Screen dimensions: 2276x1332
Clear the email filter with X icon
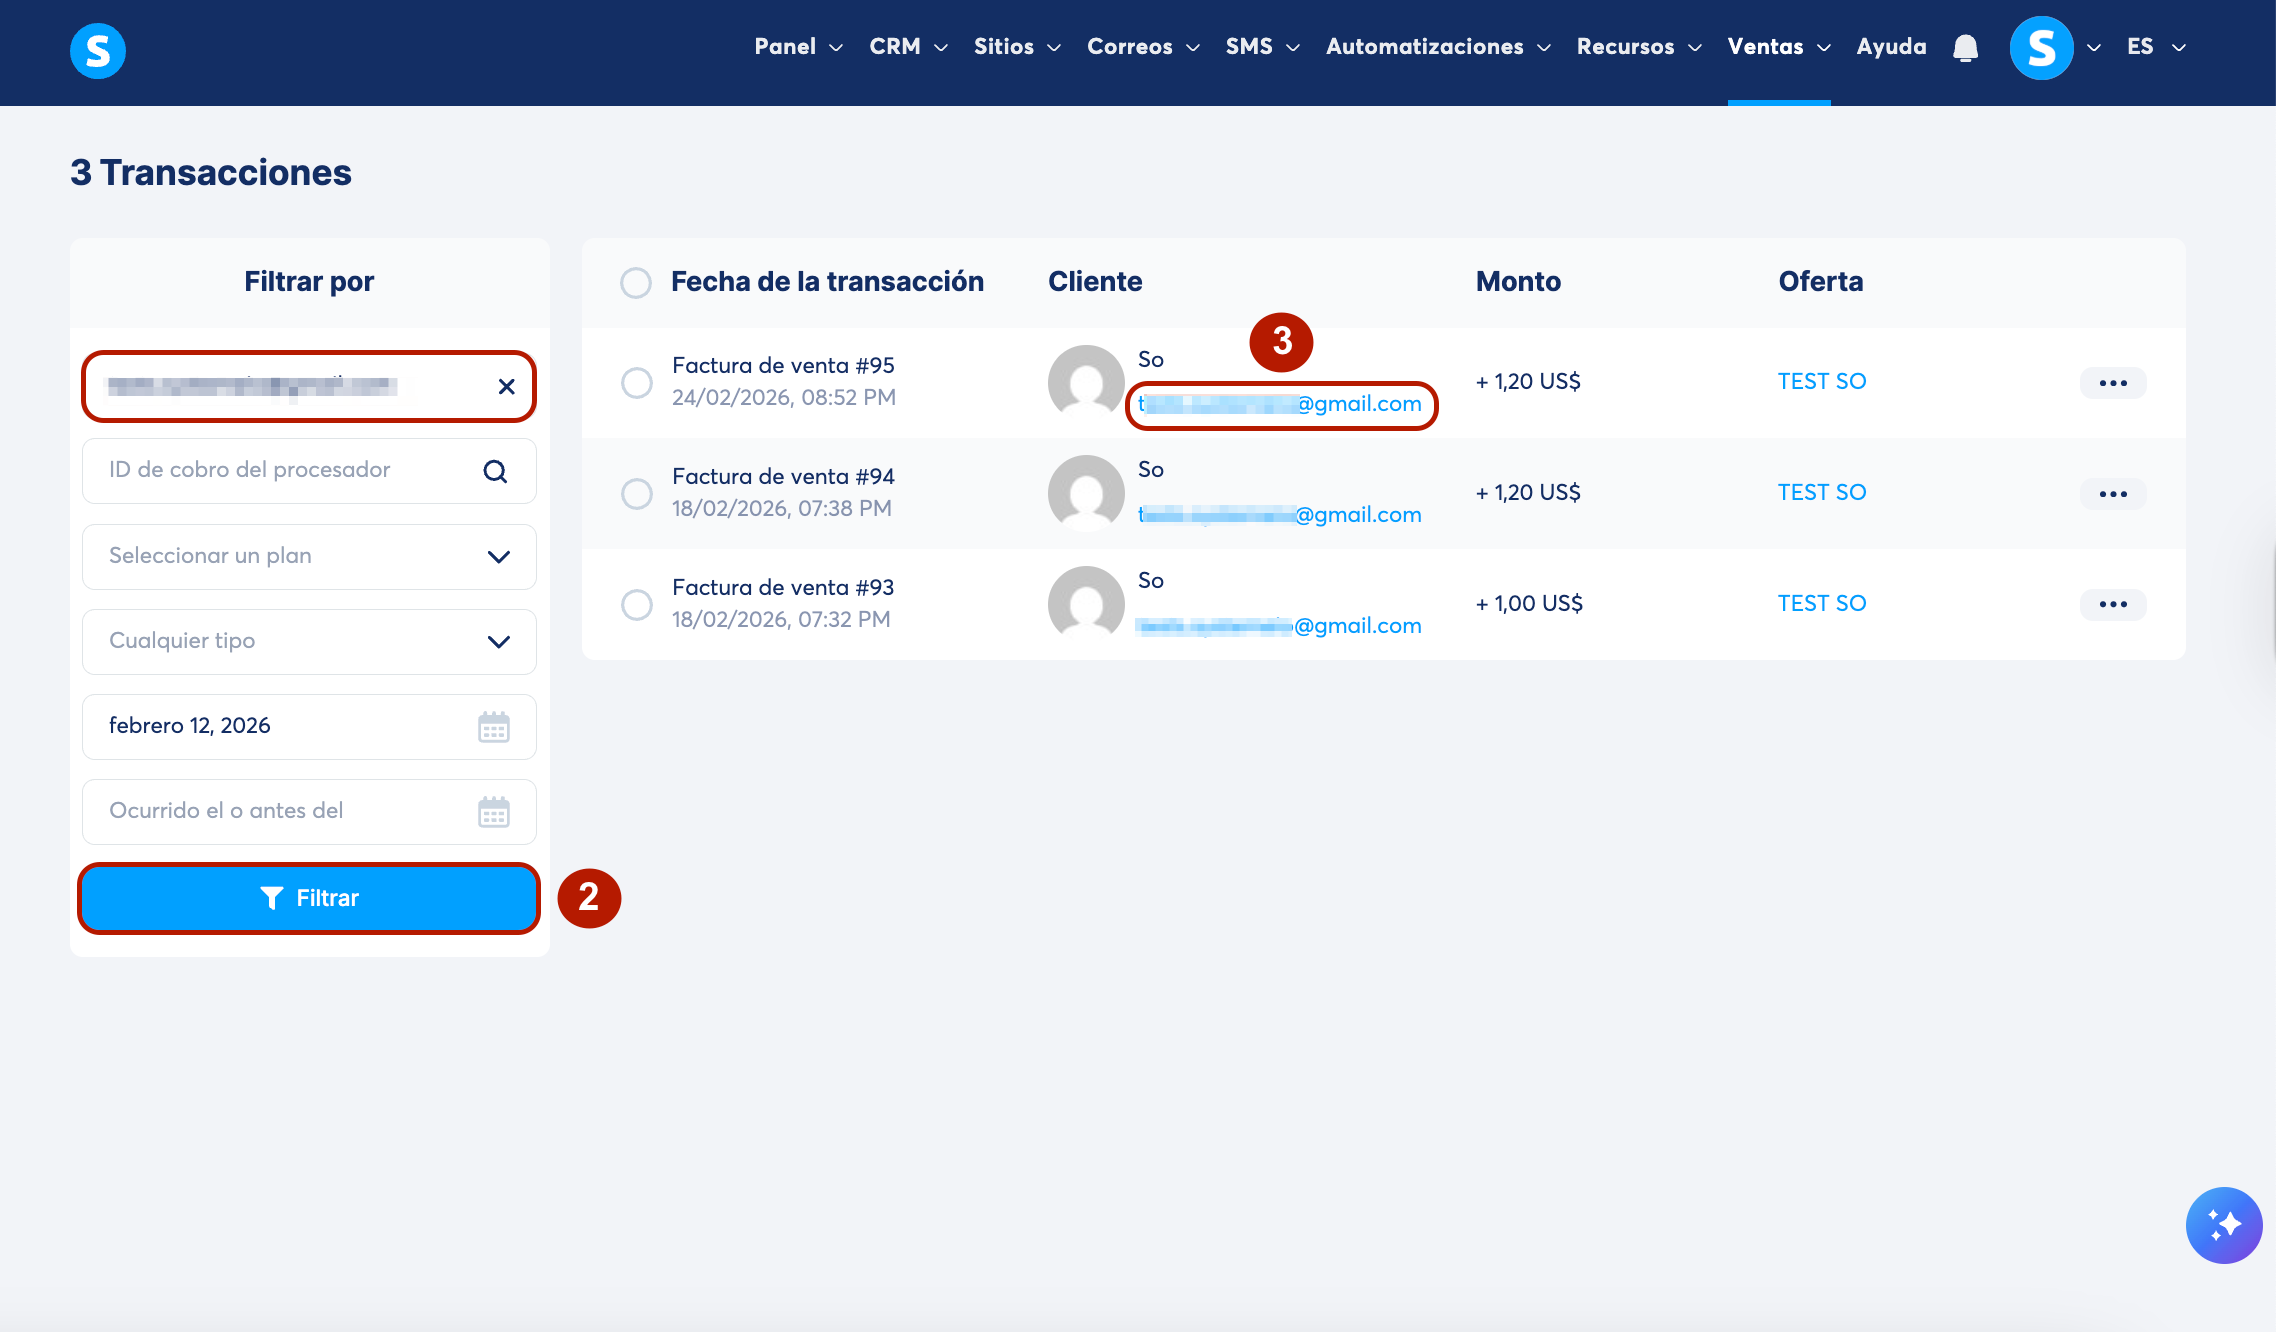506,387
